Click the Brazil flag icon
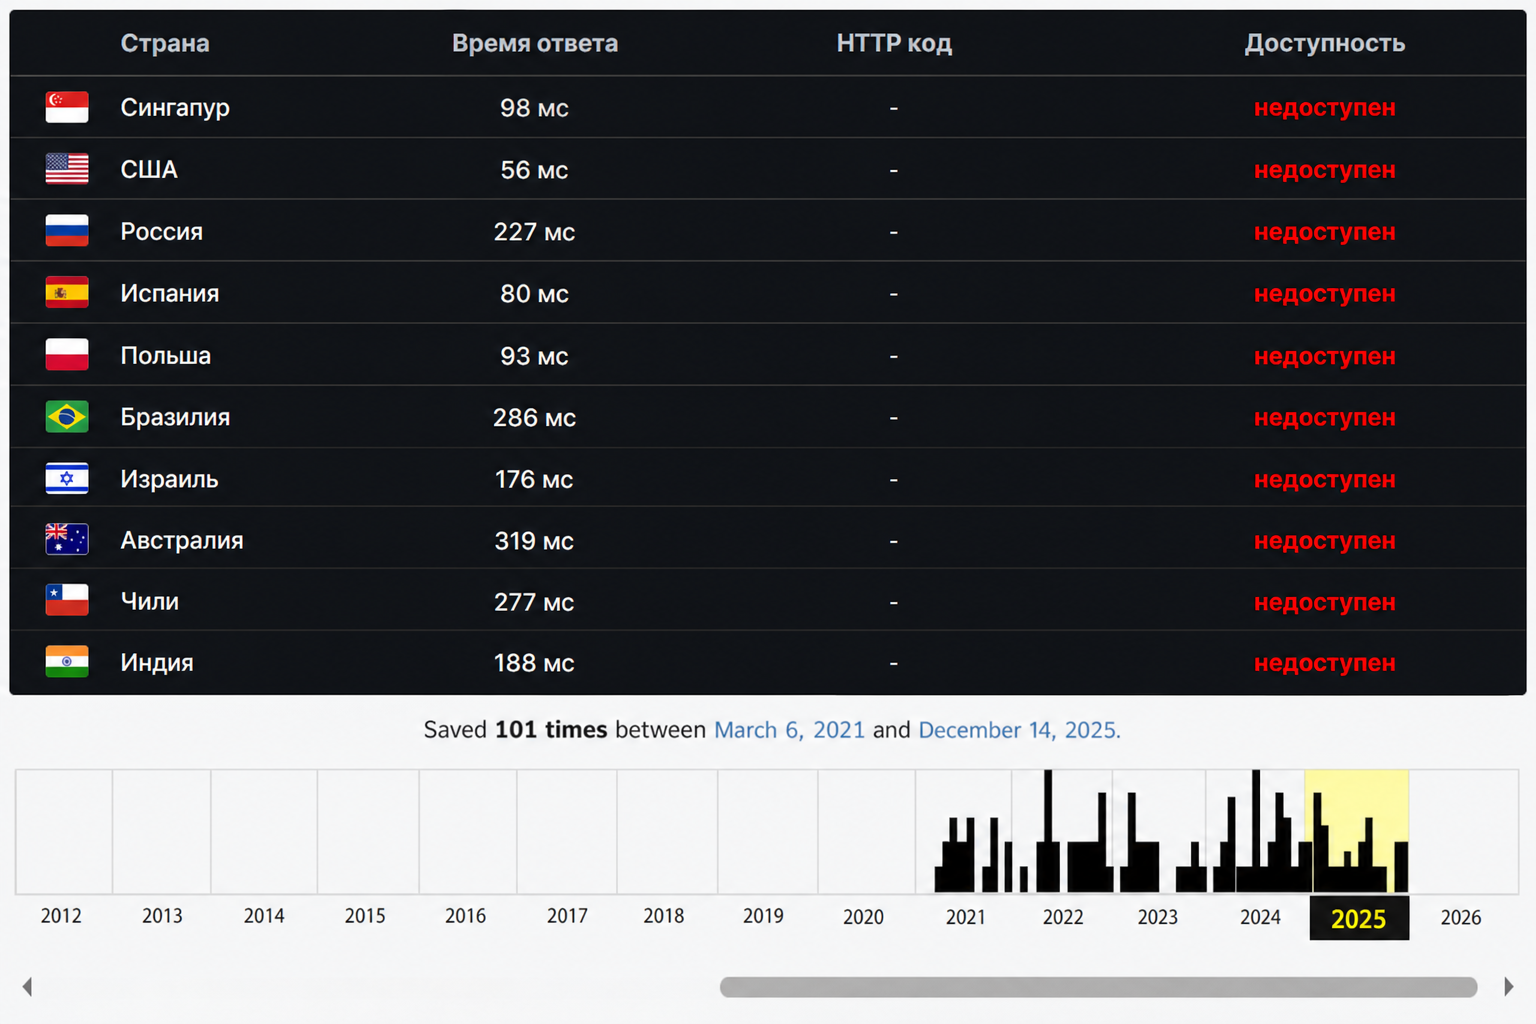 pos(67,417)
